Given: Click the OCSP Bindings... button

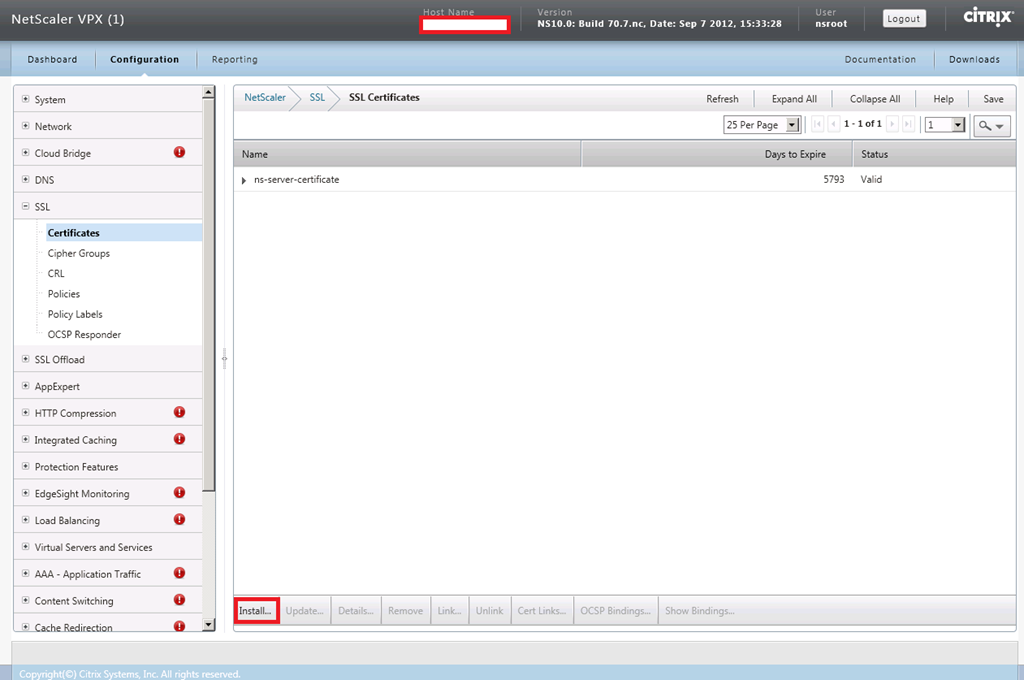Looking at the screenshot, I should (x=615, y=611).
